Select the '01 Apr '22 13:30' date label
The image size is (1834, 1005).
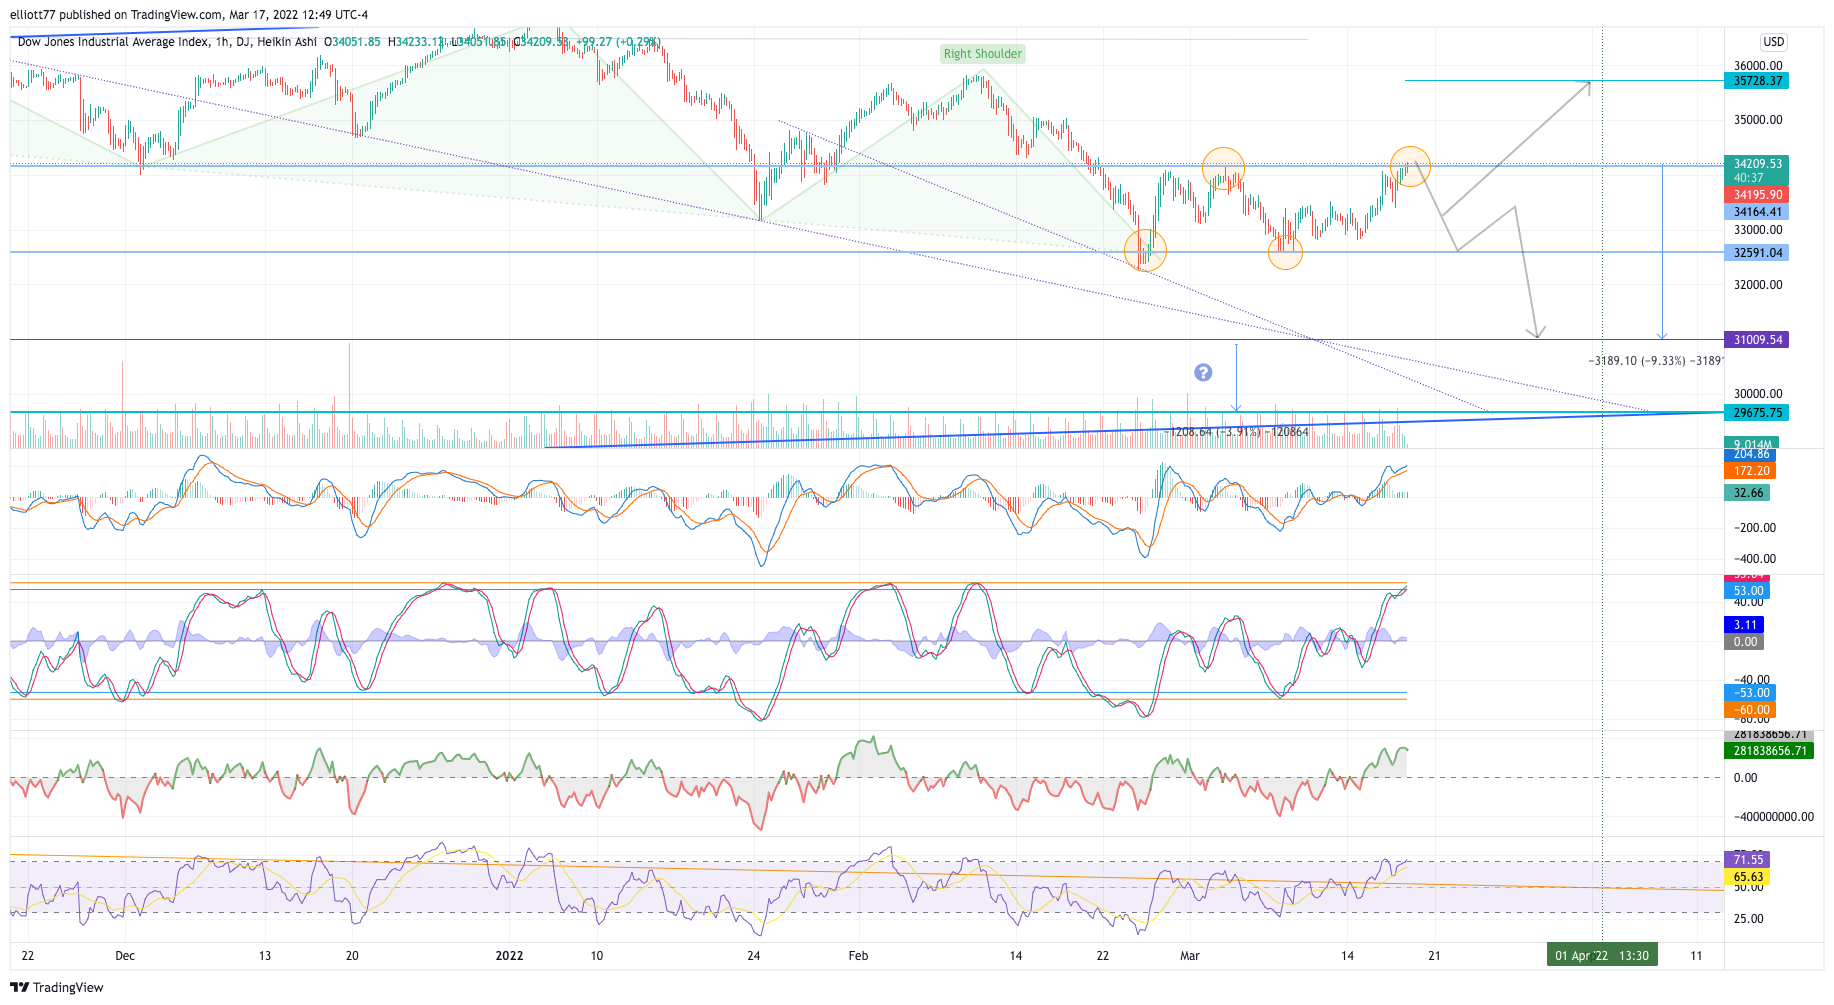1602,956
